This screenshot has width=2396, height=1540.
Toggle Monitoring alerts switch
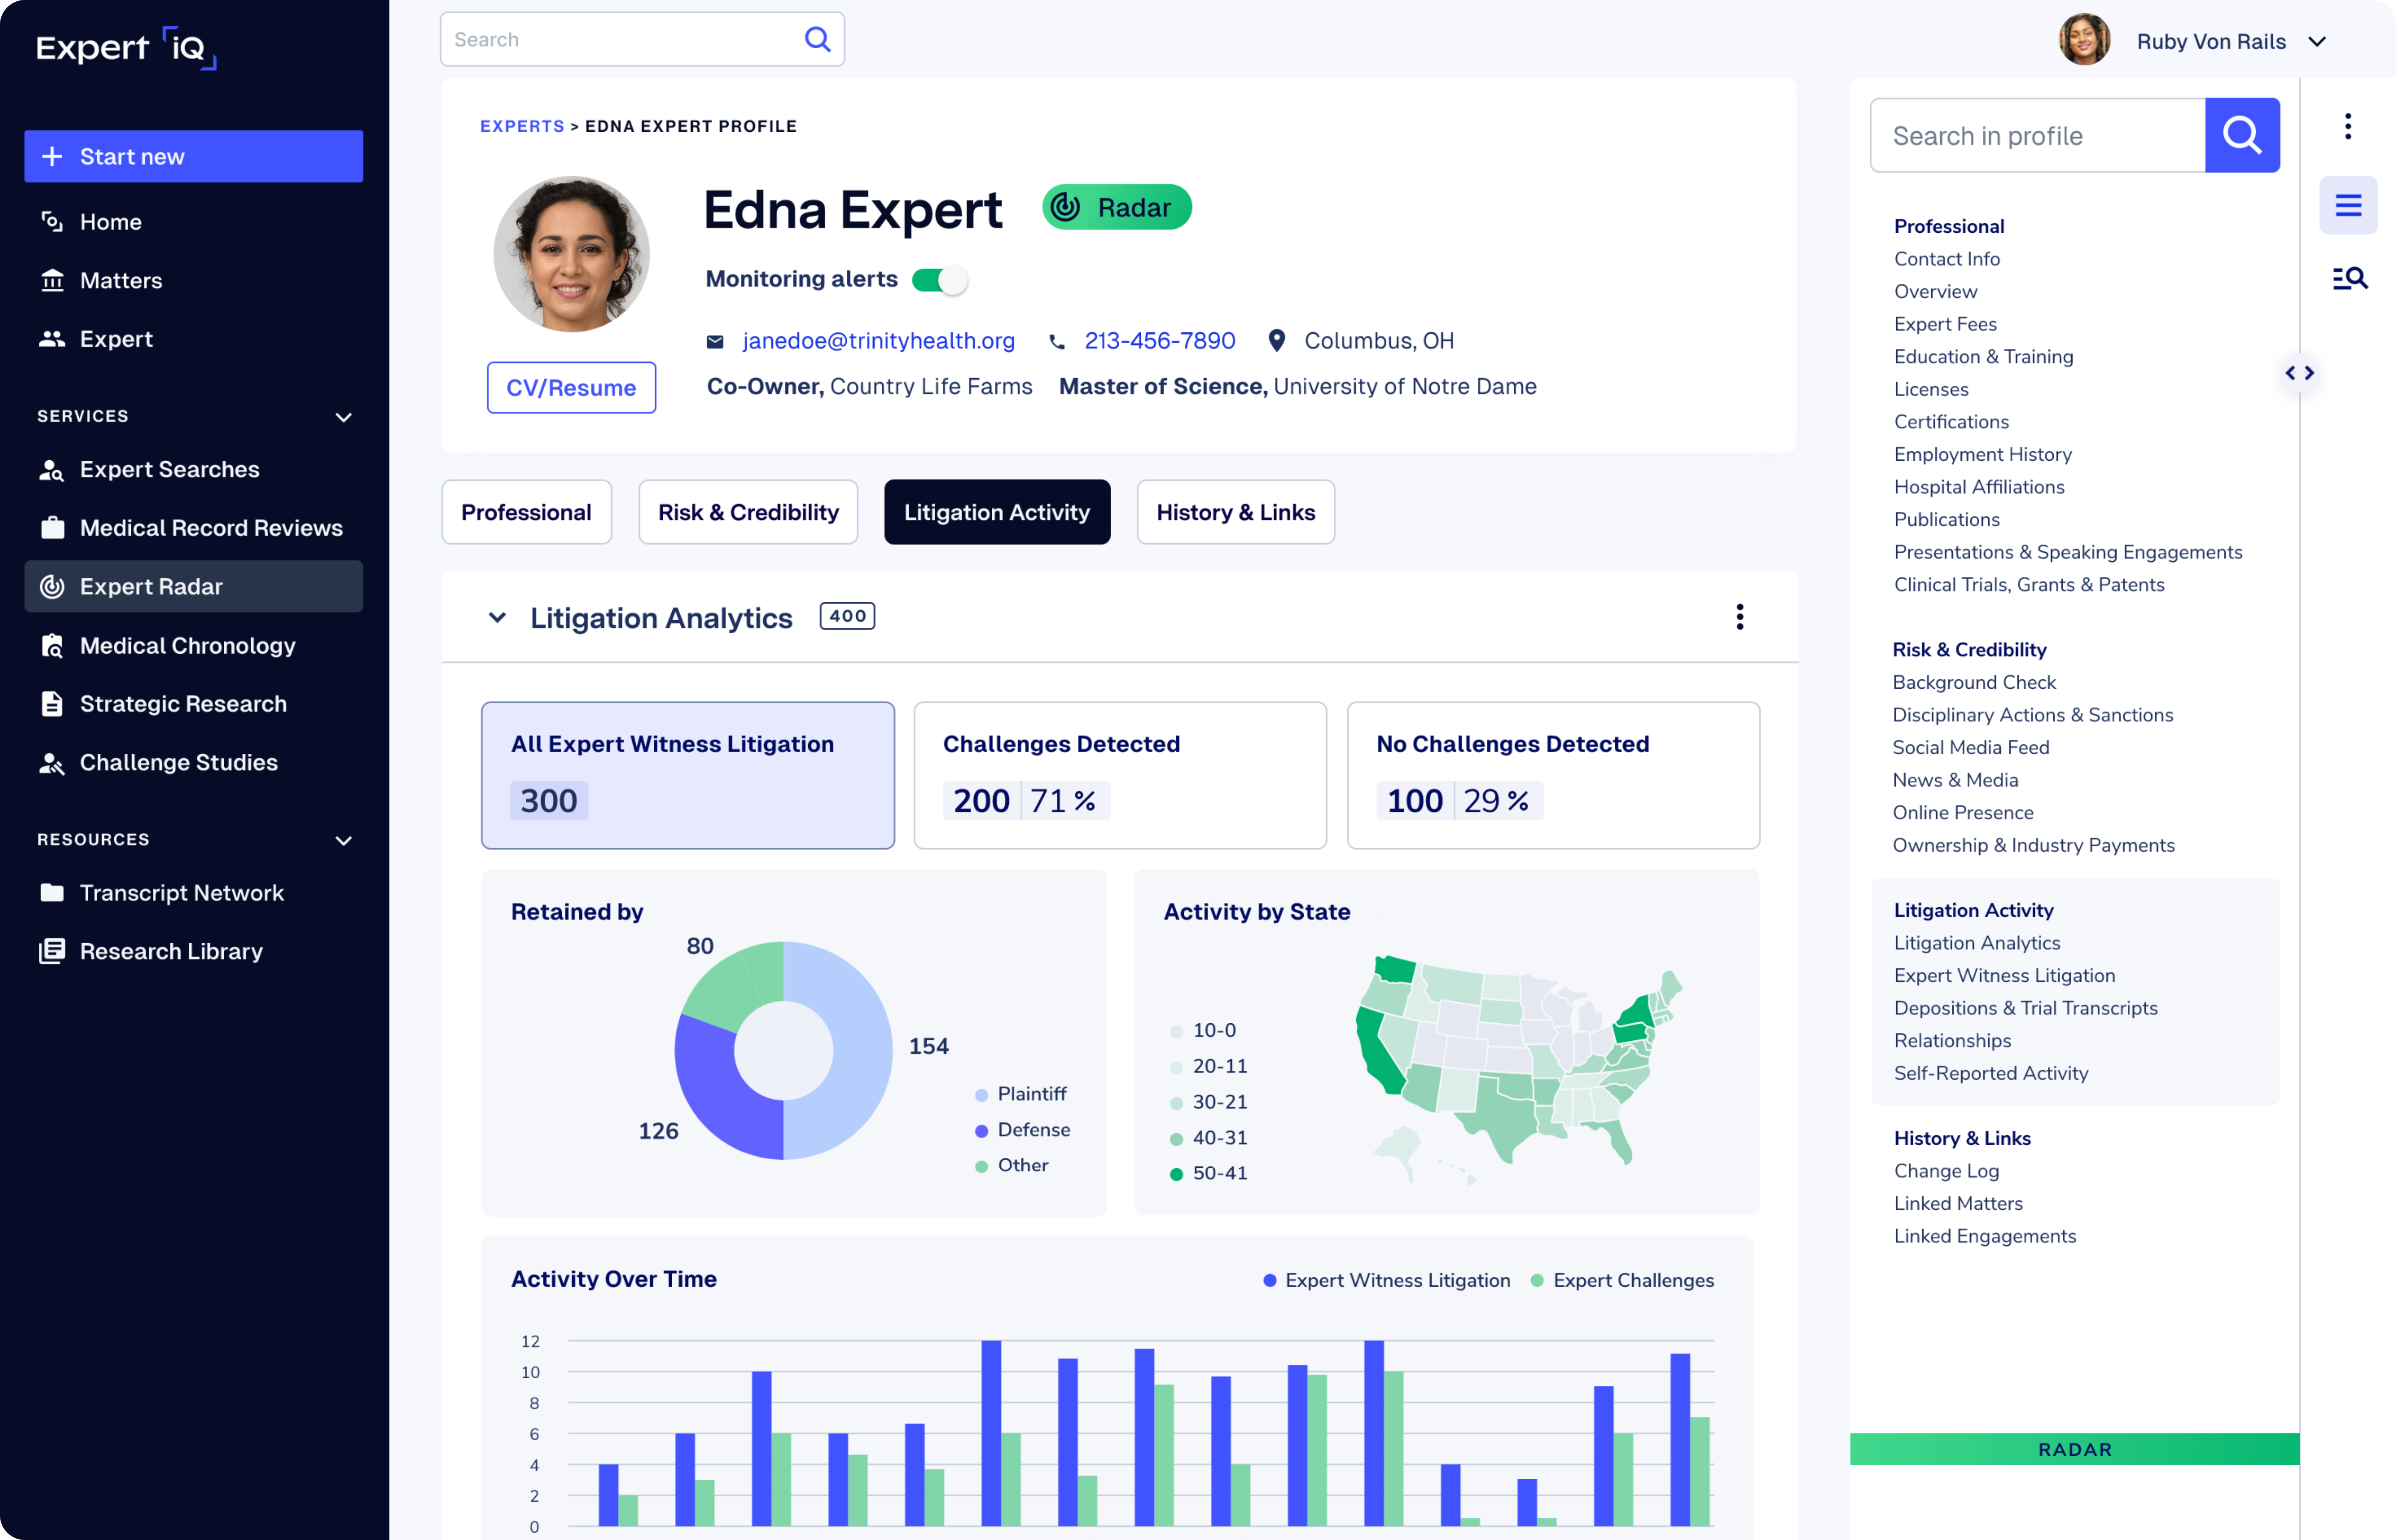tap(939, 280)
